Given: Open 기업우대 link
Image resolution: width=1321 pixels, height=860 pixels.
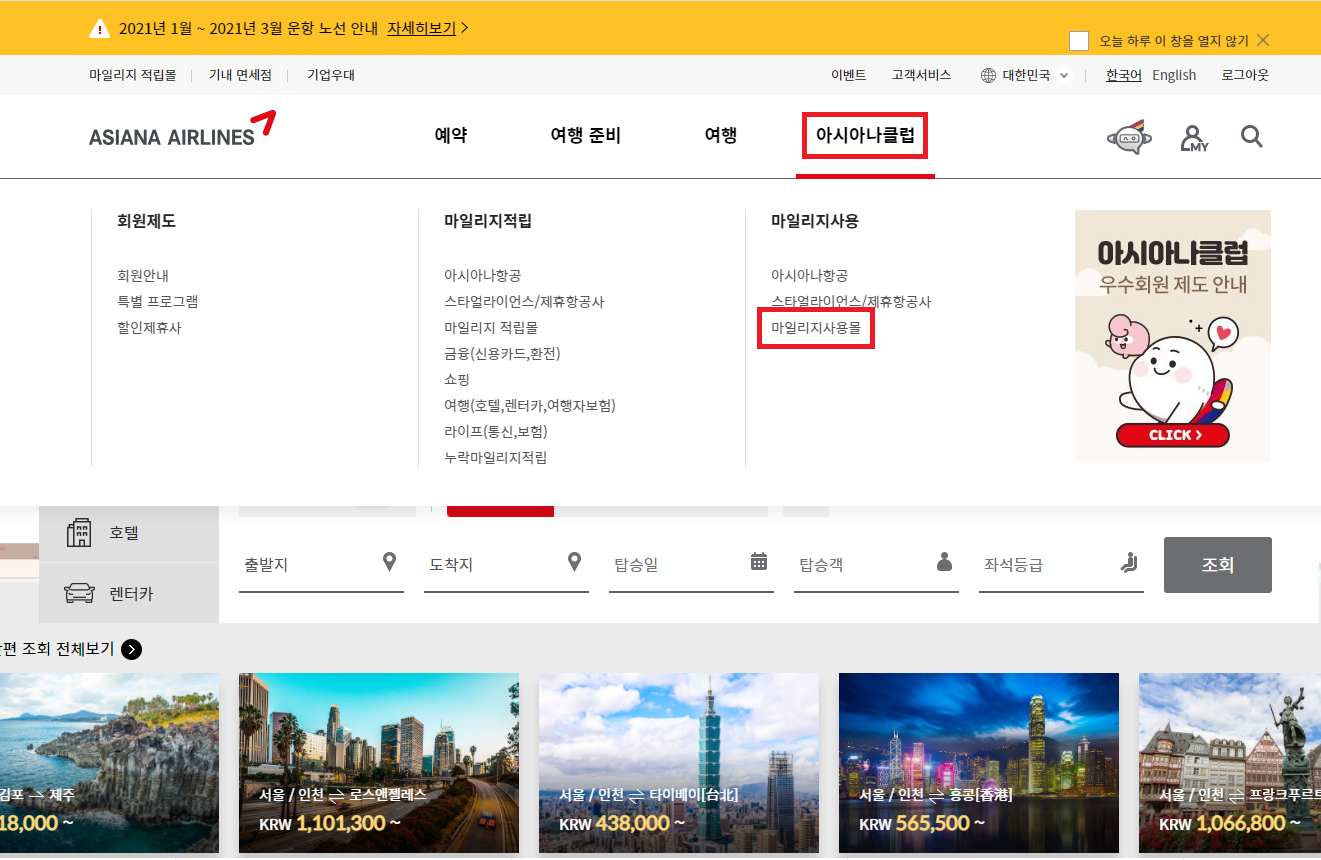Looking at the screenshot, I should [x=331, y=75].
